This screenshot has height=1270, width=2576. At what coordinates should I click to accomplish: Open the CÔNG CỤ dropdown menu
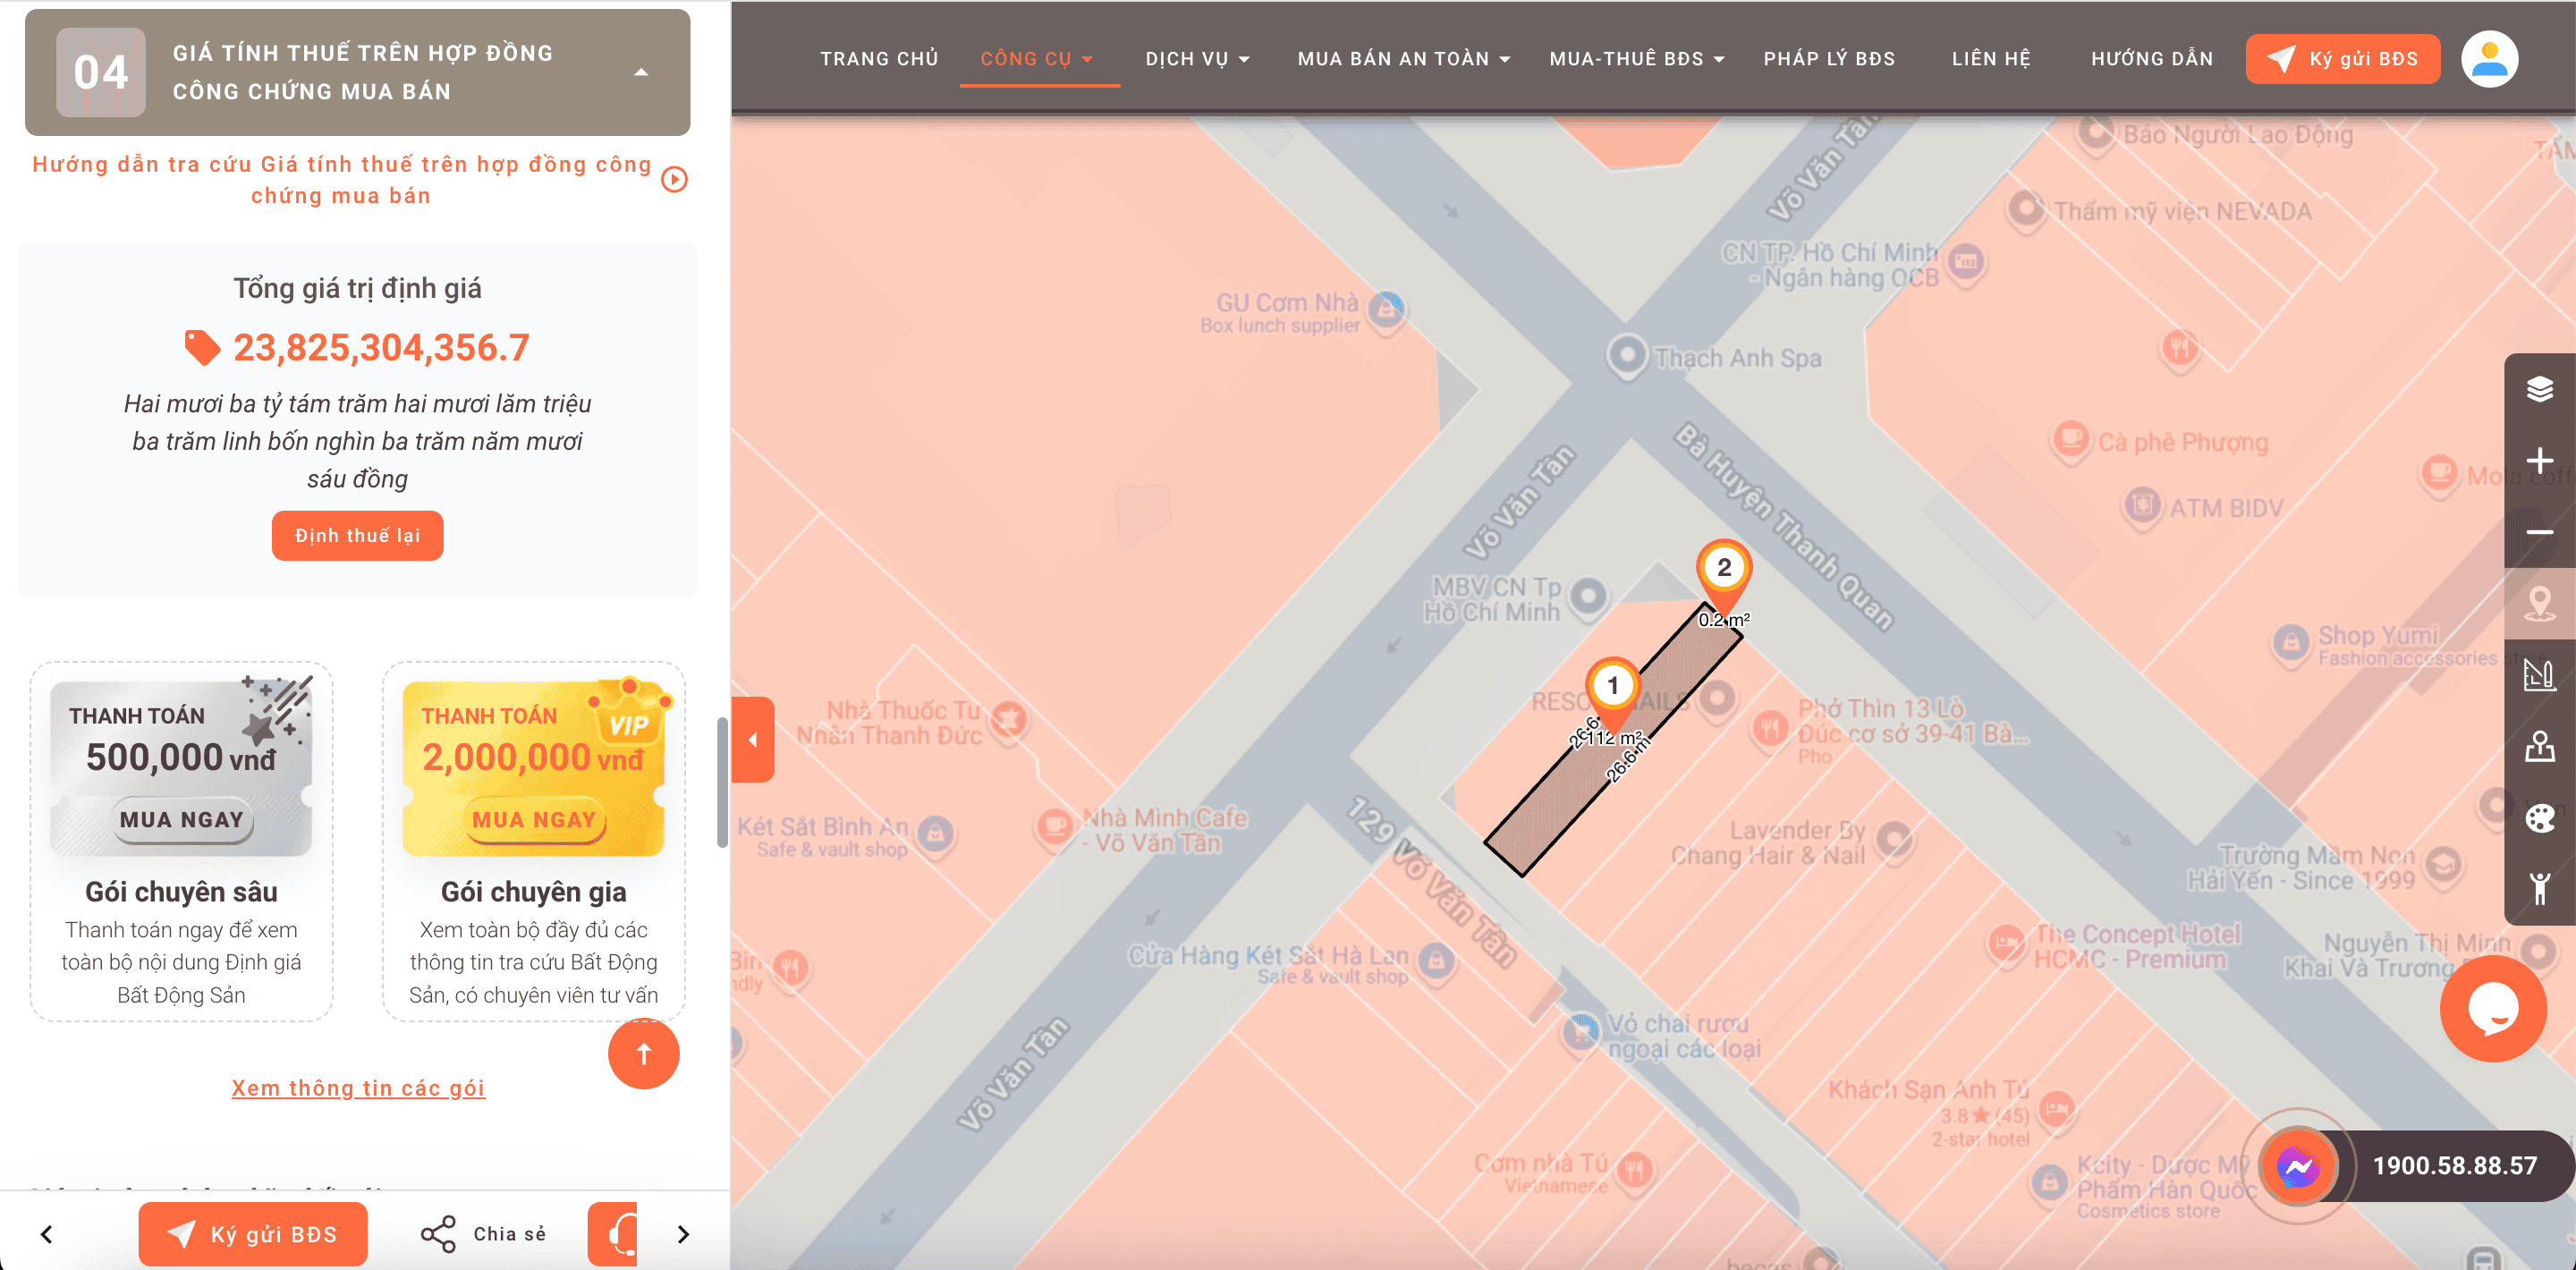[x=1037, y=59]
